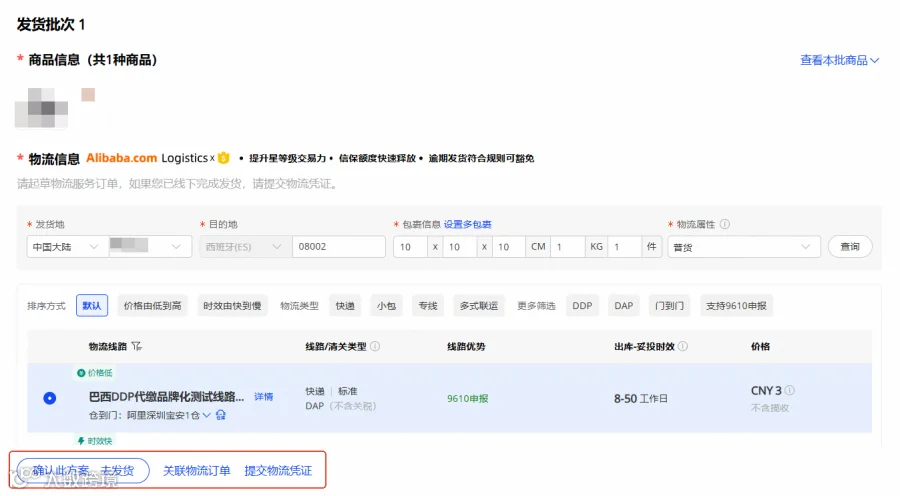Screen dimensions: 900x496
Task: Expand 查看本批商品
Action: click(x=839, y=60)
